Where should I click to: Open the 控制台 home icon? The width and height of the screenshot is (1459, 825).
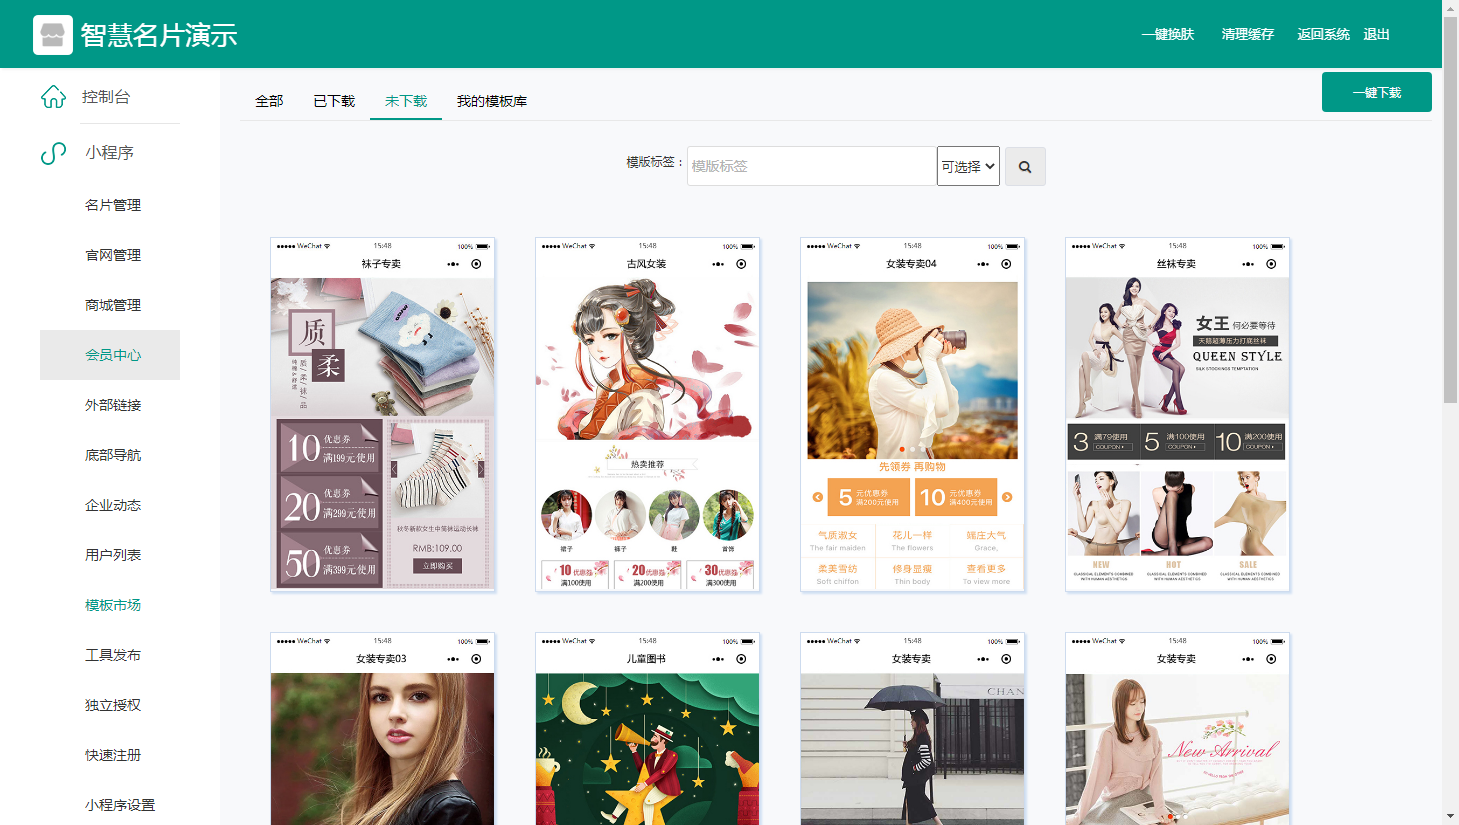53,97
